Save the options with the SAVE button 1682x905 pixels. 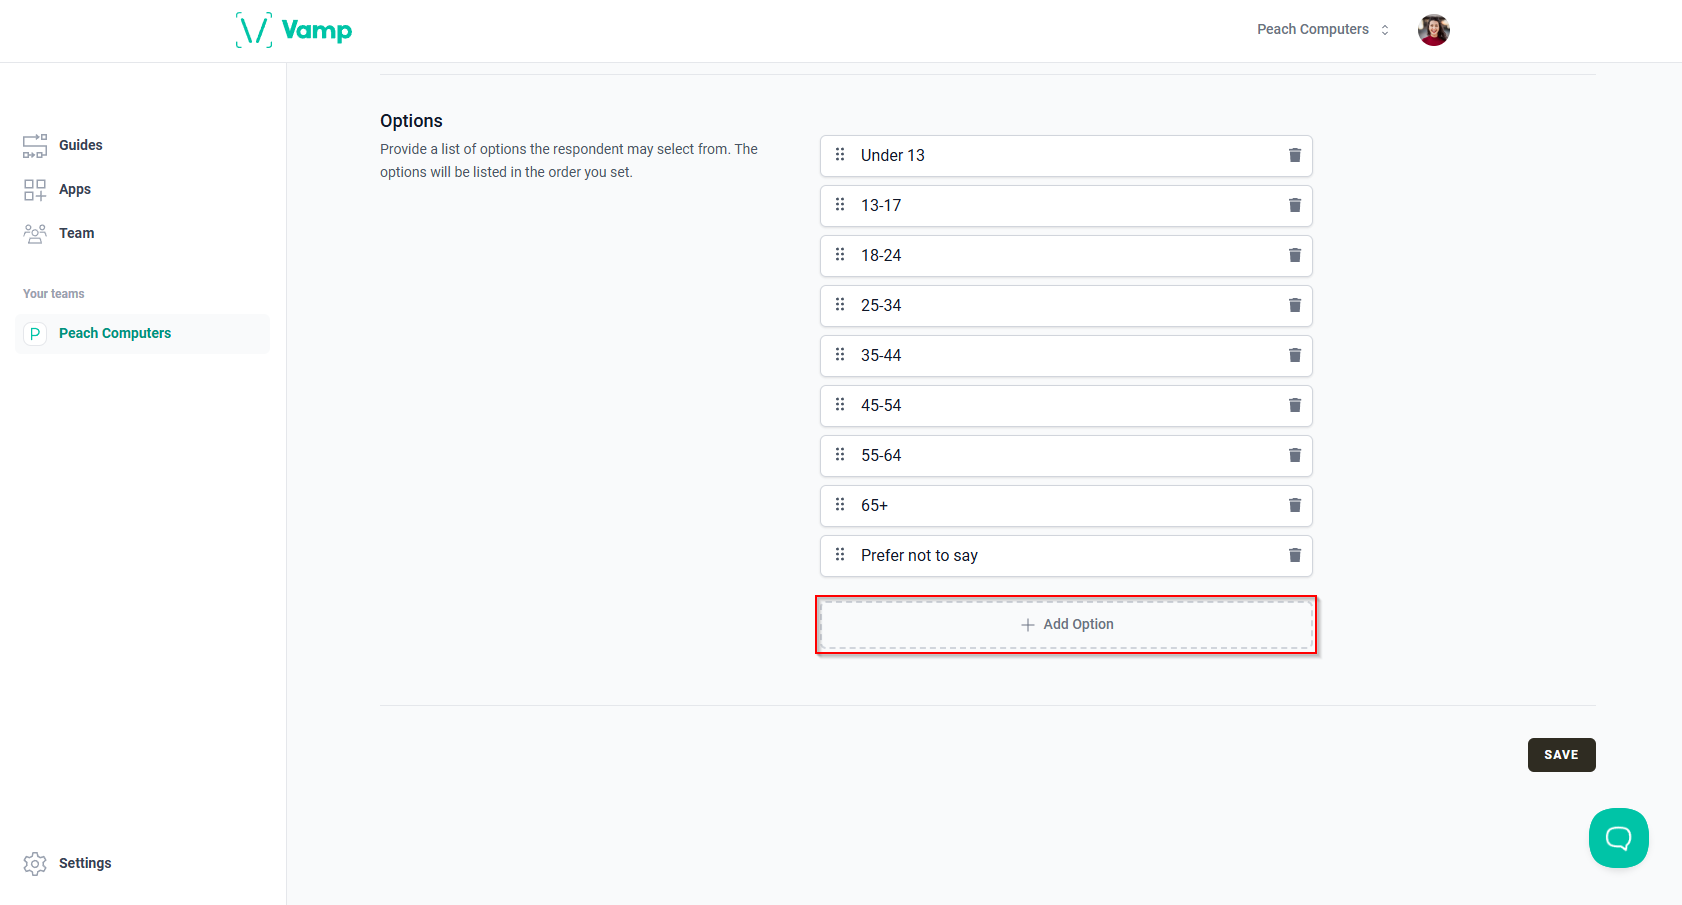[x=1561, y=755]
